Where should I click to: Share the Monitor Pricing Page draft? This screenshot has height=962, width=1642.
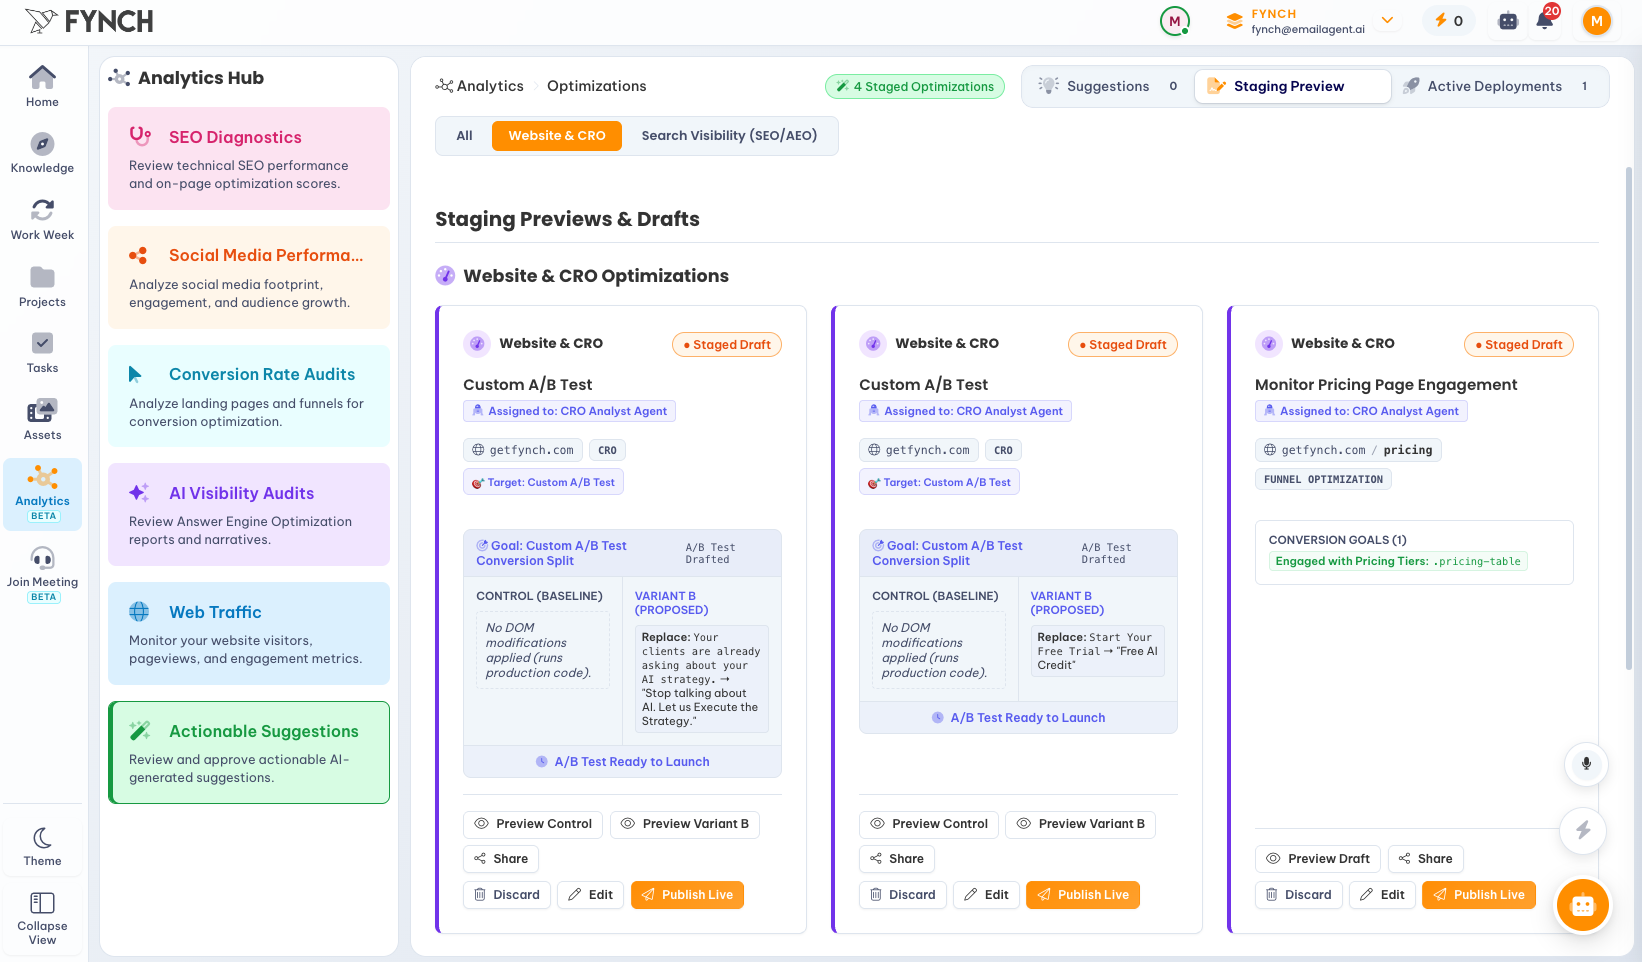click(1426, 859)
